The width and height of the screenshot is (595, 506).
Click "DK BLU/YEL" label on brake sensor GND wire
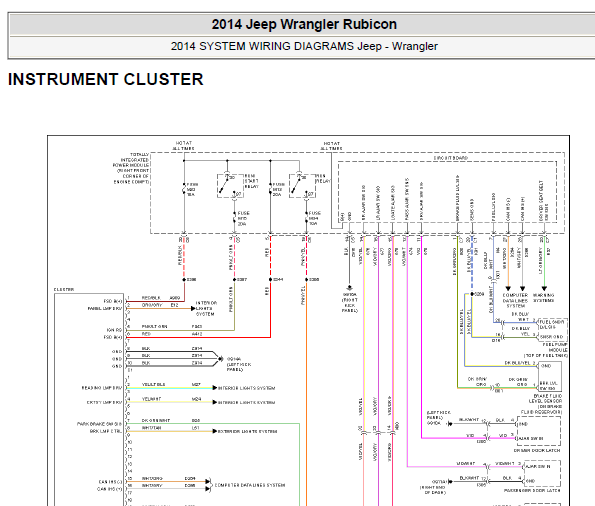click(x=517, y=363)
